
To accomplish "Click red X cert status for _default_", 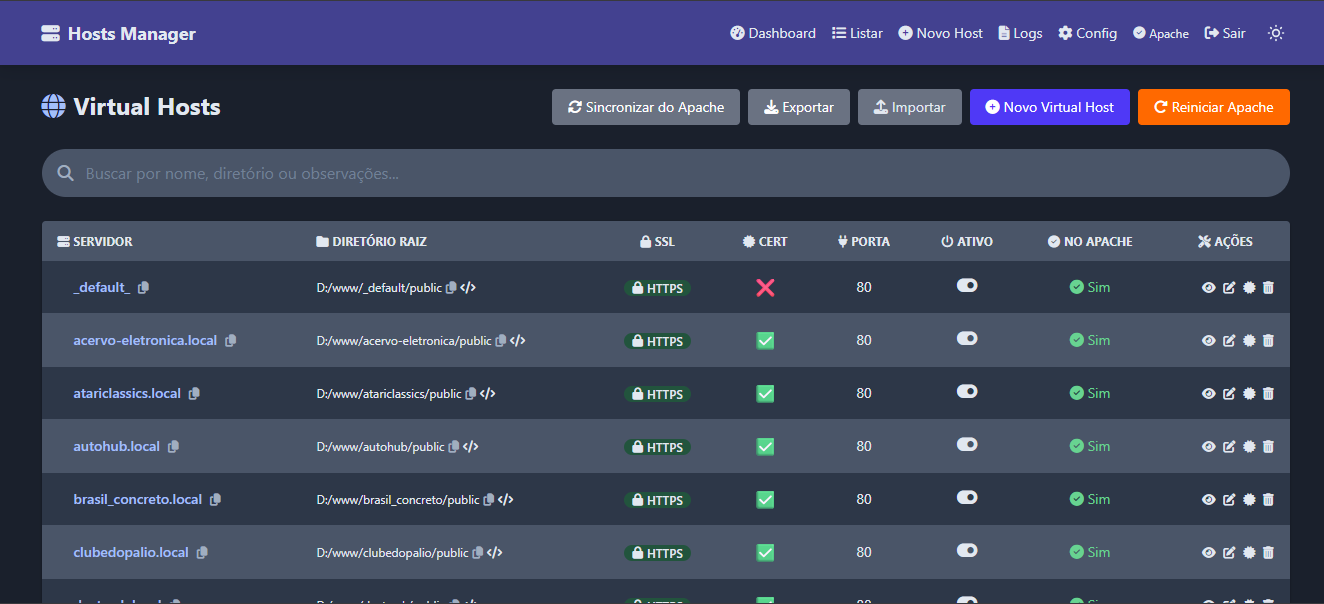I will point(765,288).
